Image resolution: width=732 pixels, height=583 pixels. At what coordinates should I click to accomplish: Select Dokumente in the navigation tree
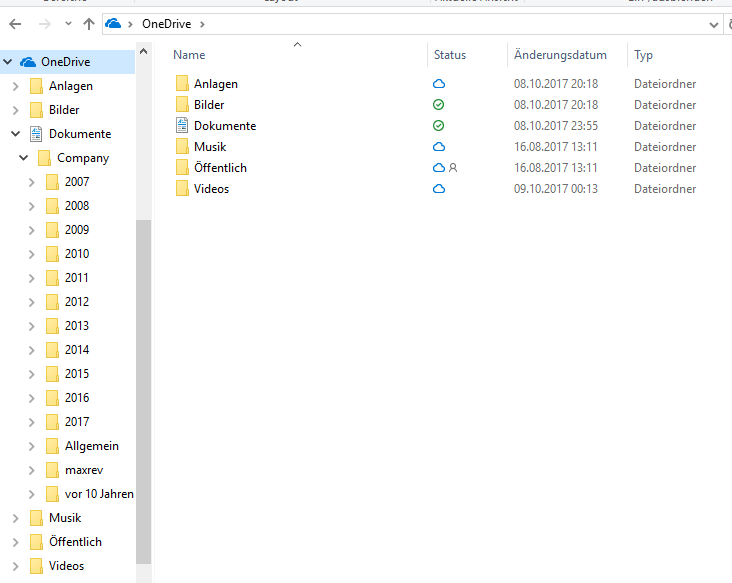click(80, 134)
